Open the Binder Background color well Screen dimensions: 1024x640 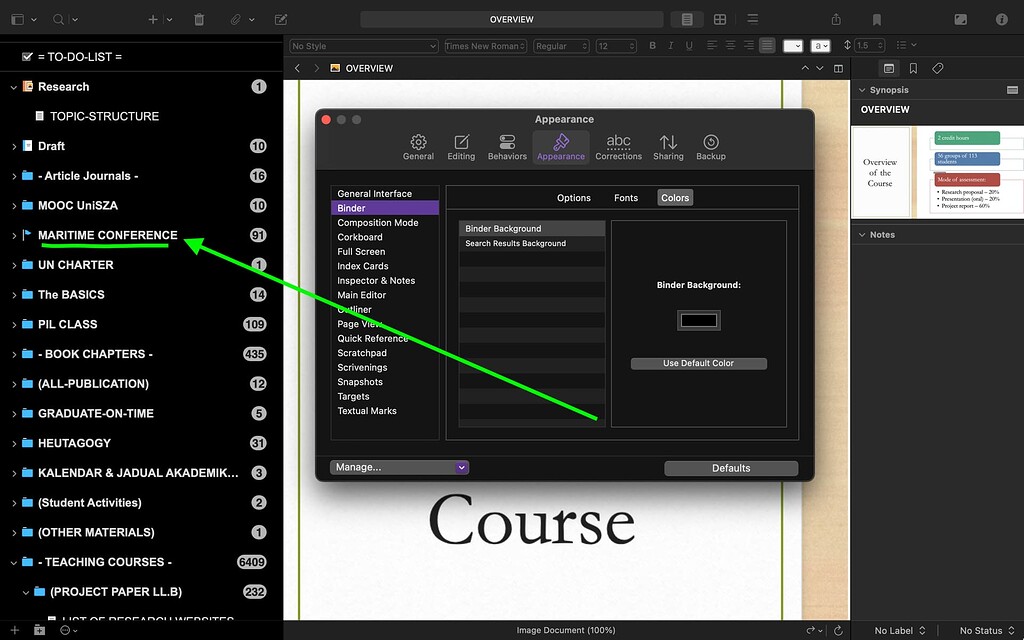pos(698,319)
